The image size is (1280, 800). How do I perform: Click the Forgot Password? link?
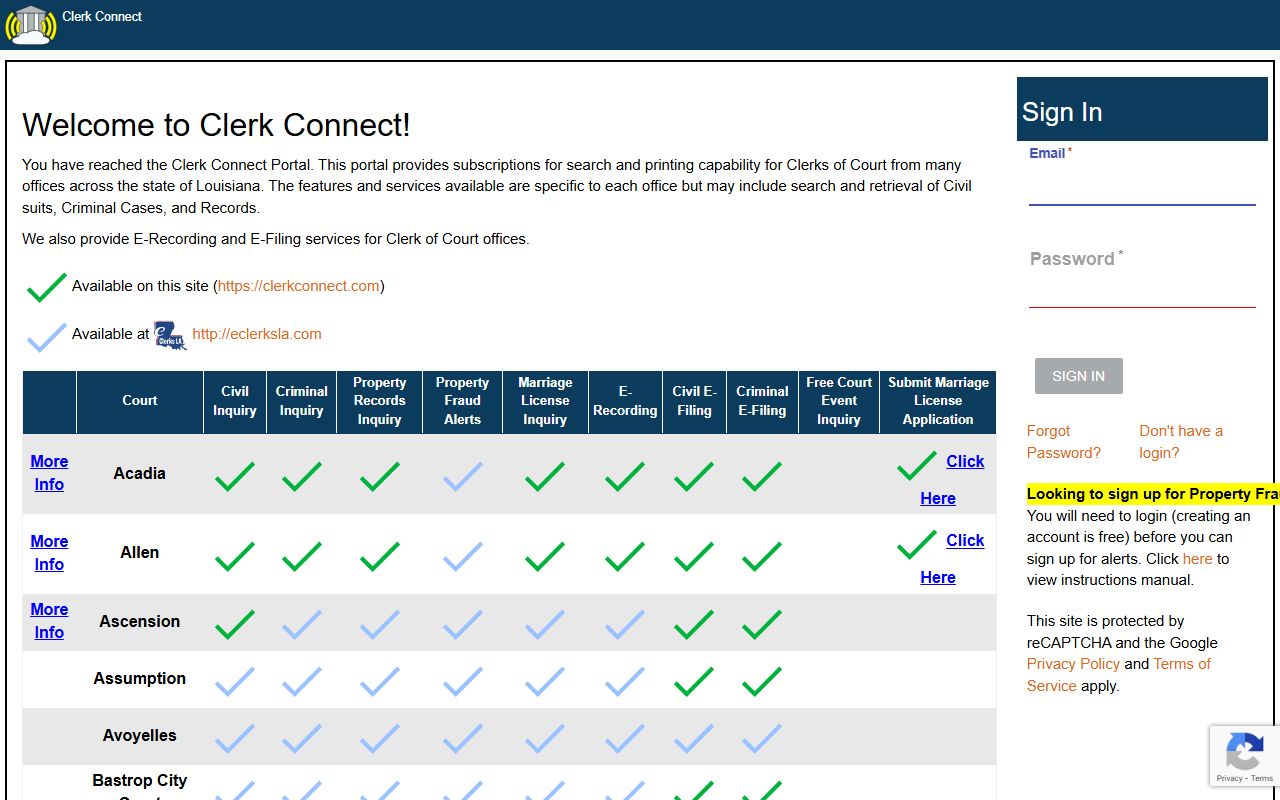click(x=1063, y=442)
